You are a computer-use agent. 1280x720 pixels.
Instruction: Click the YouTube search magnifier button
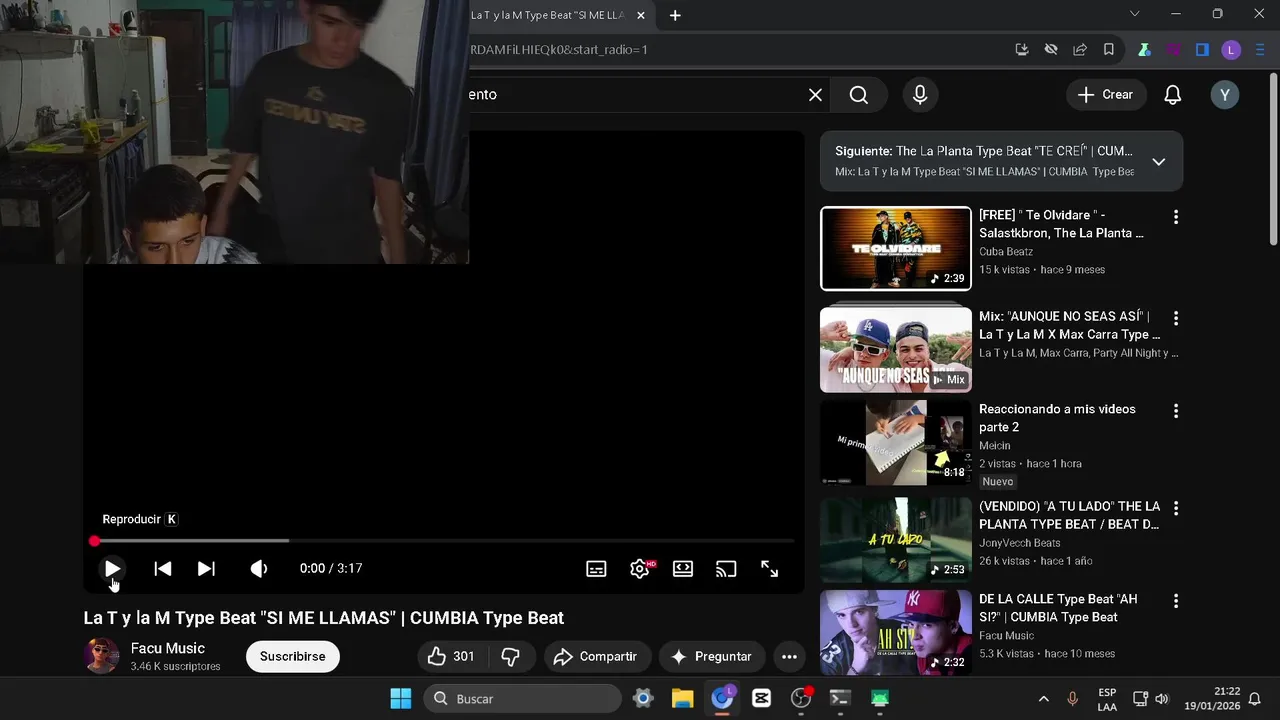coord(859,94)
